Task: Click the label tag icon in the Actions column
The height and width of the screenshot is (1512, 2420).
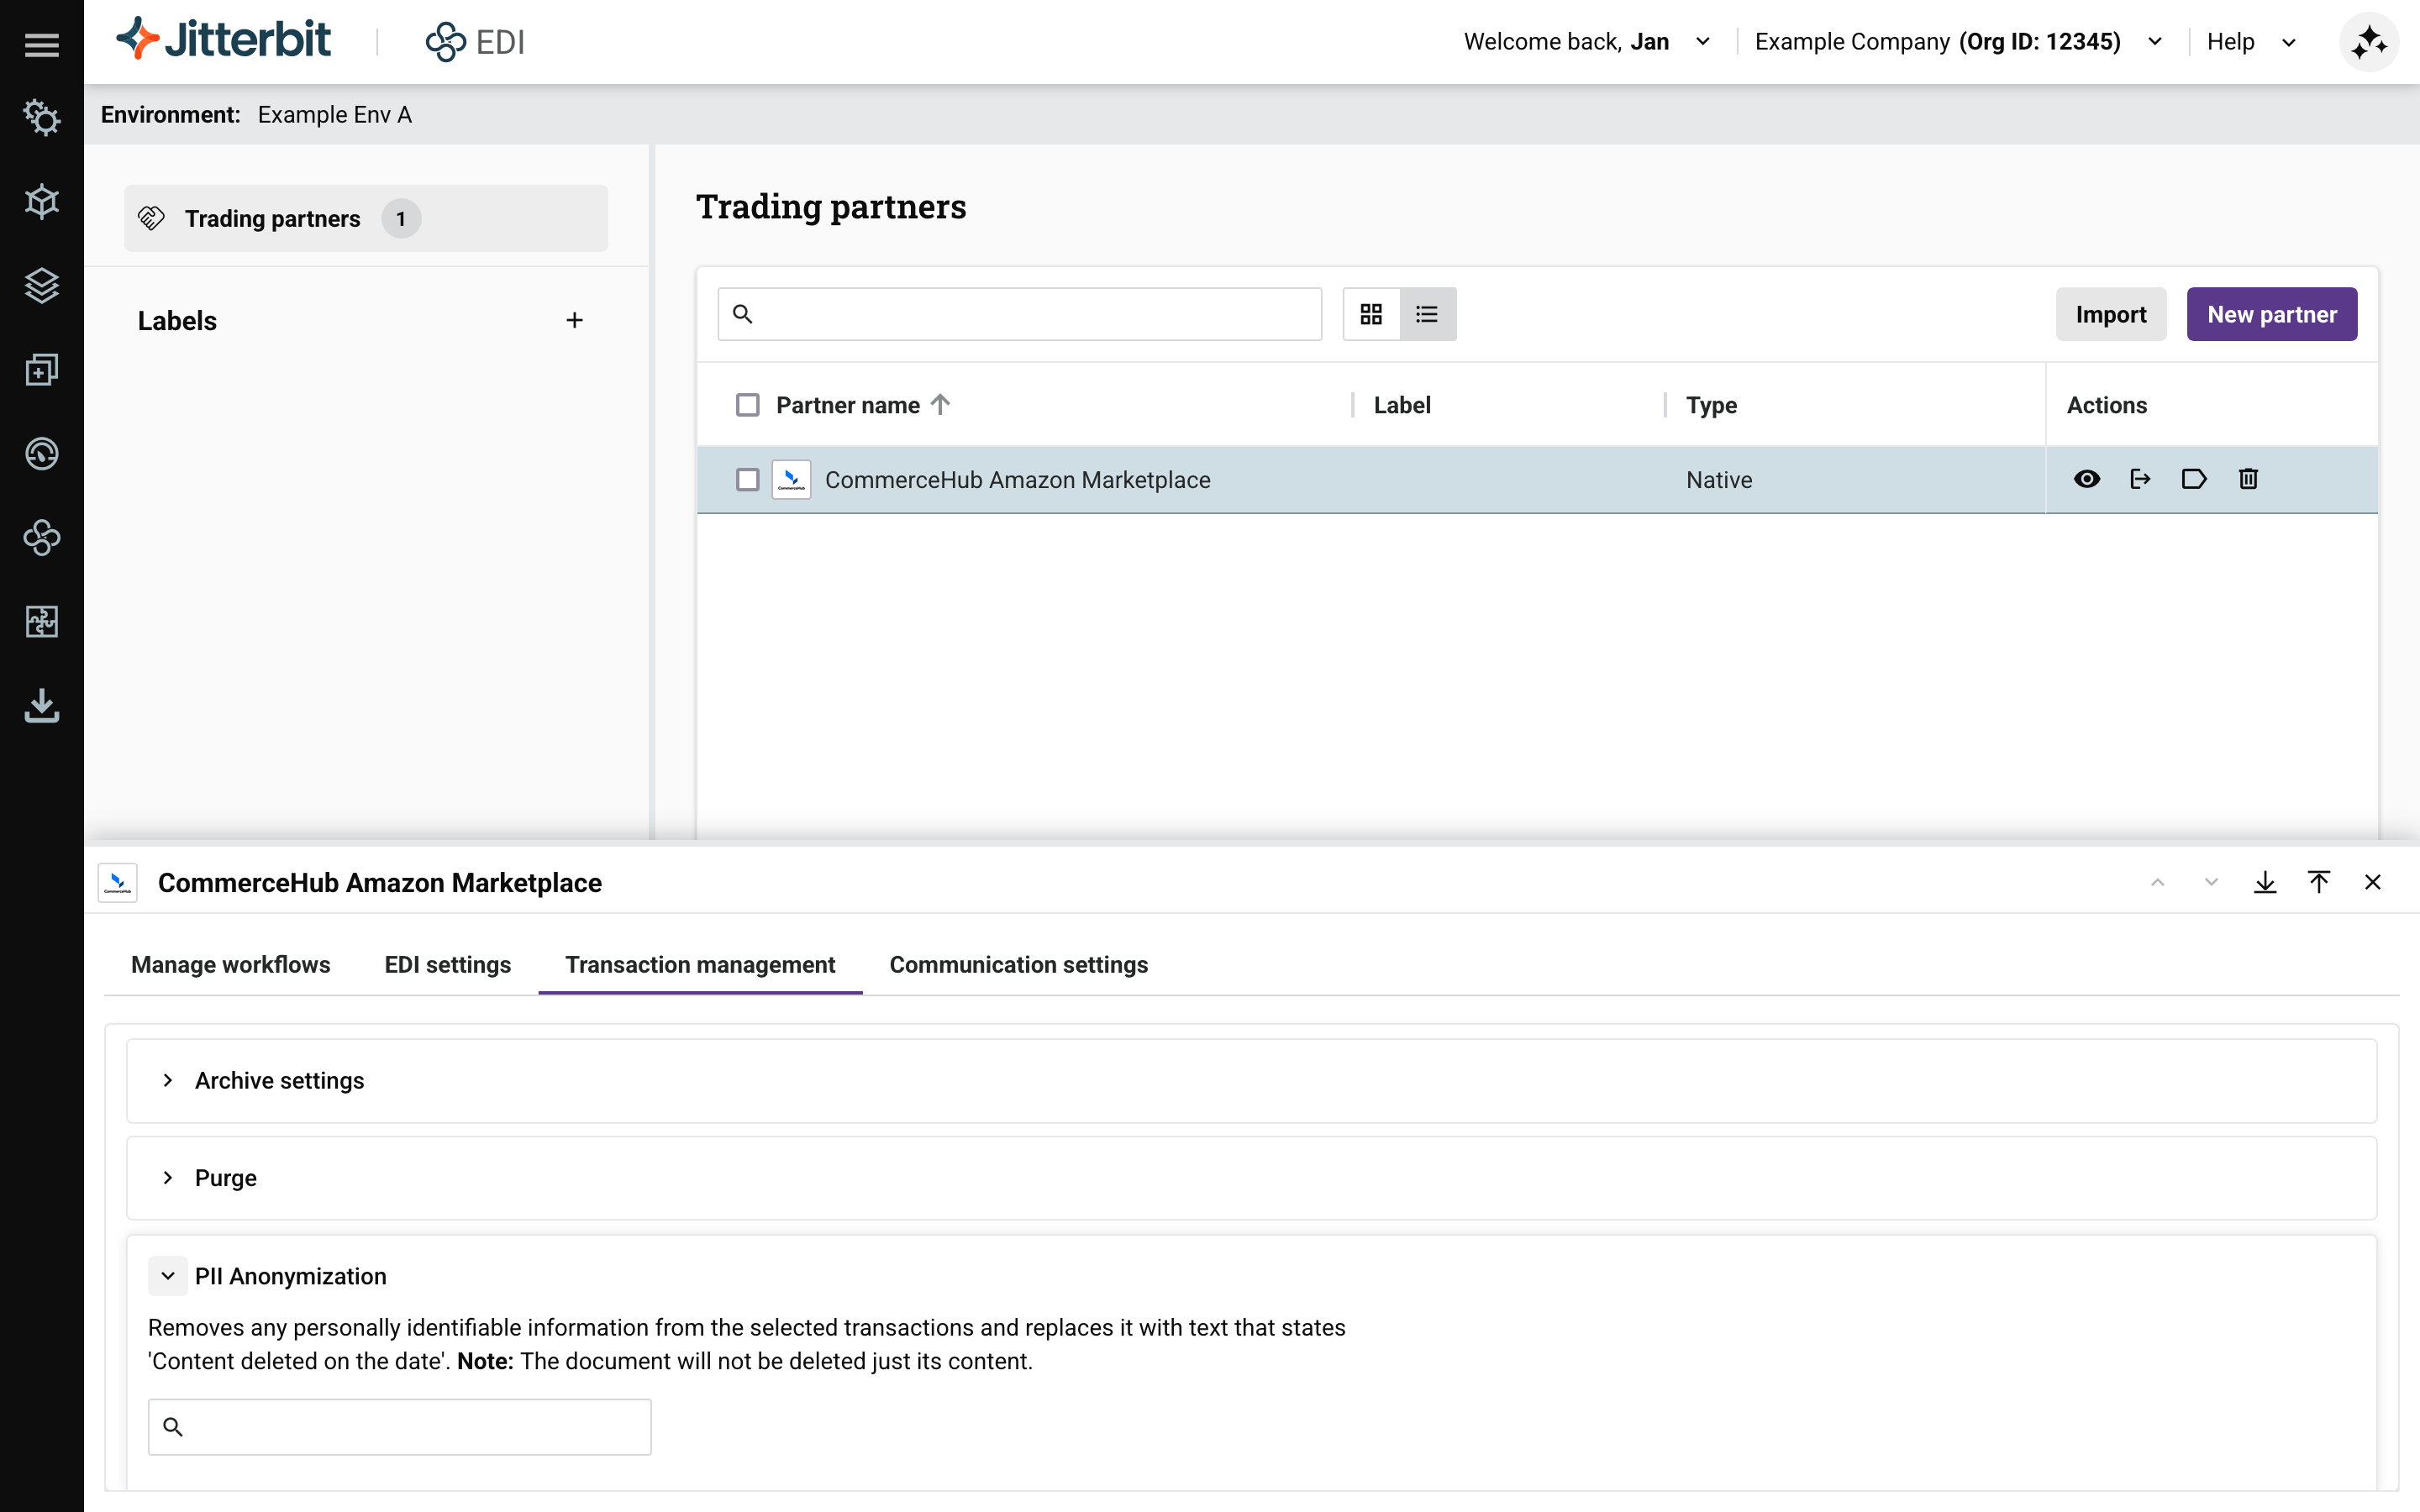Action: 2194,479
